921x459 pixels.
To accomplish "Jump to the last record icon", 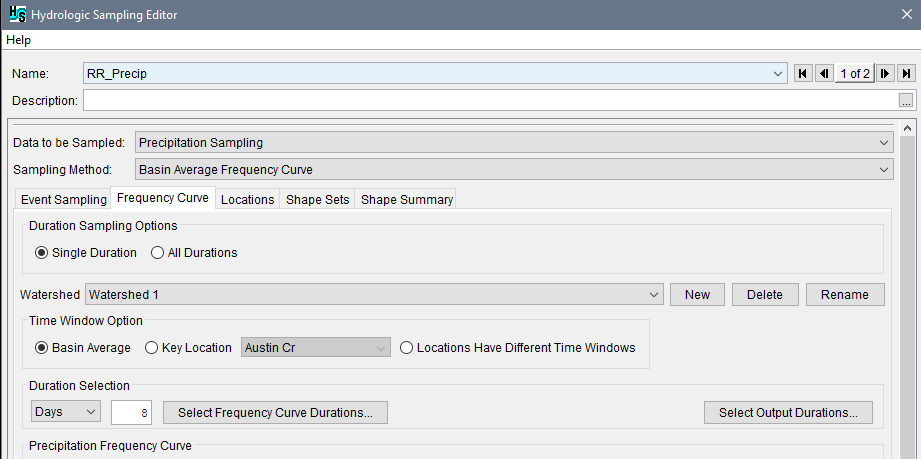I will [906, 73].
